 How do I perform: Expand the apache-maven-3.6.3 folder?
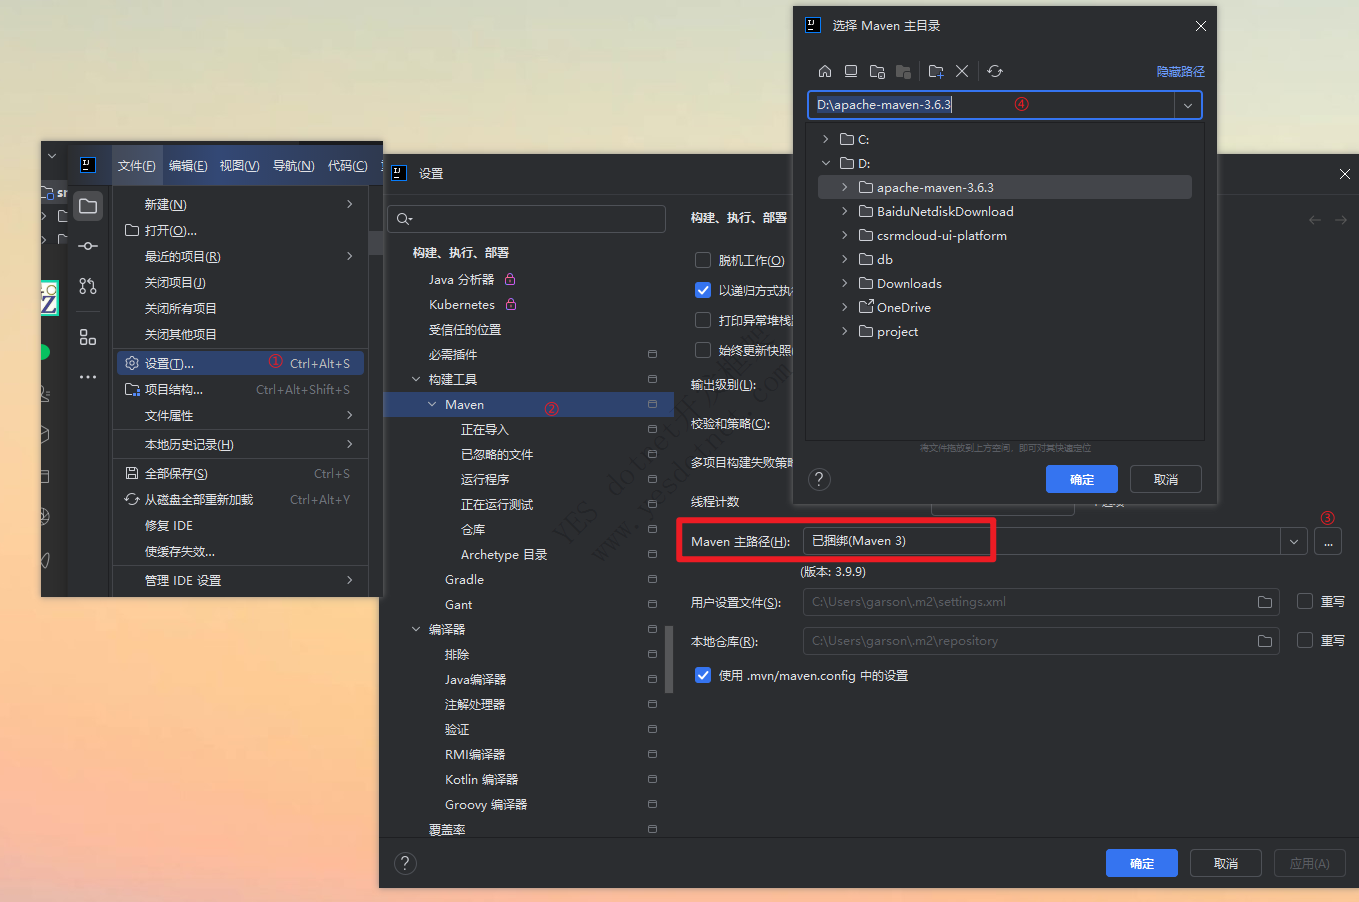[844, 187]
